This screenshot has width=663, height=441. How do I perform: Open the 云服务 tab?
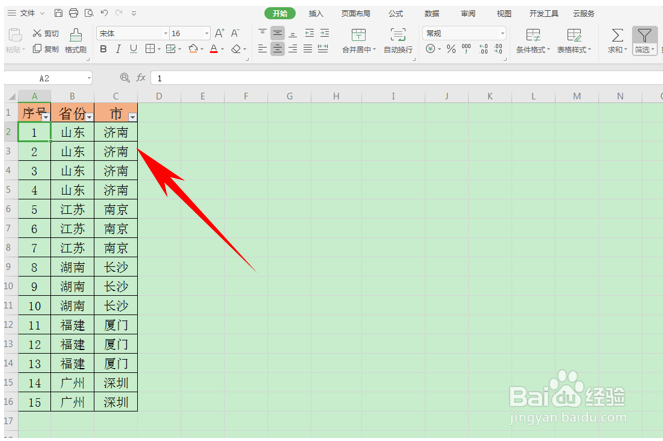[584, 14]
